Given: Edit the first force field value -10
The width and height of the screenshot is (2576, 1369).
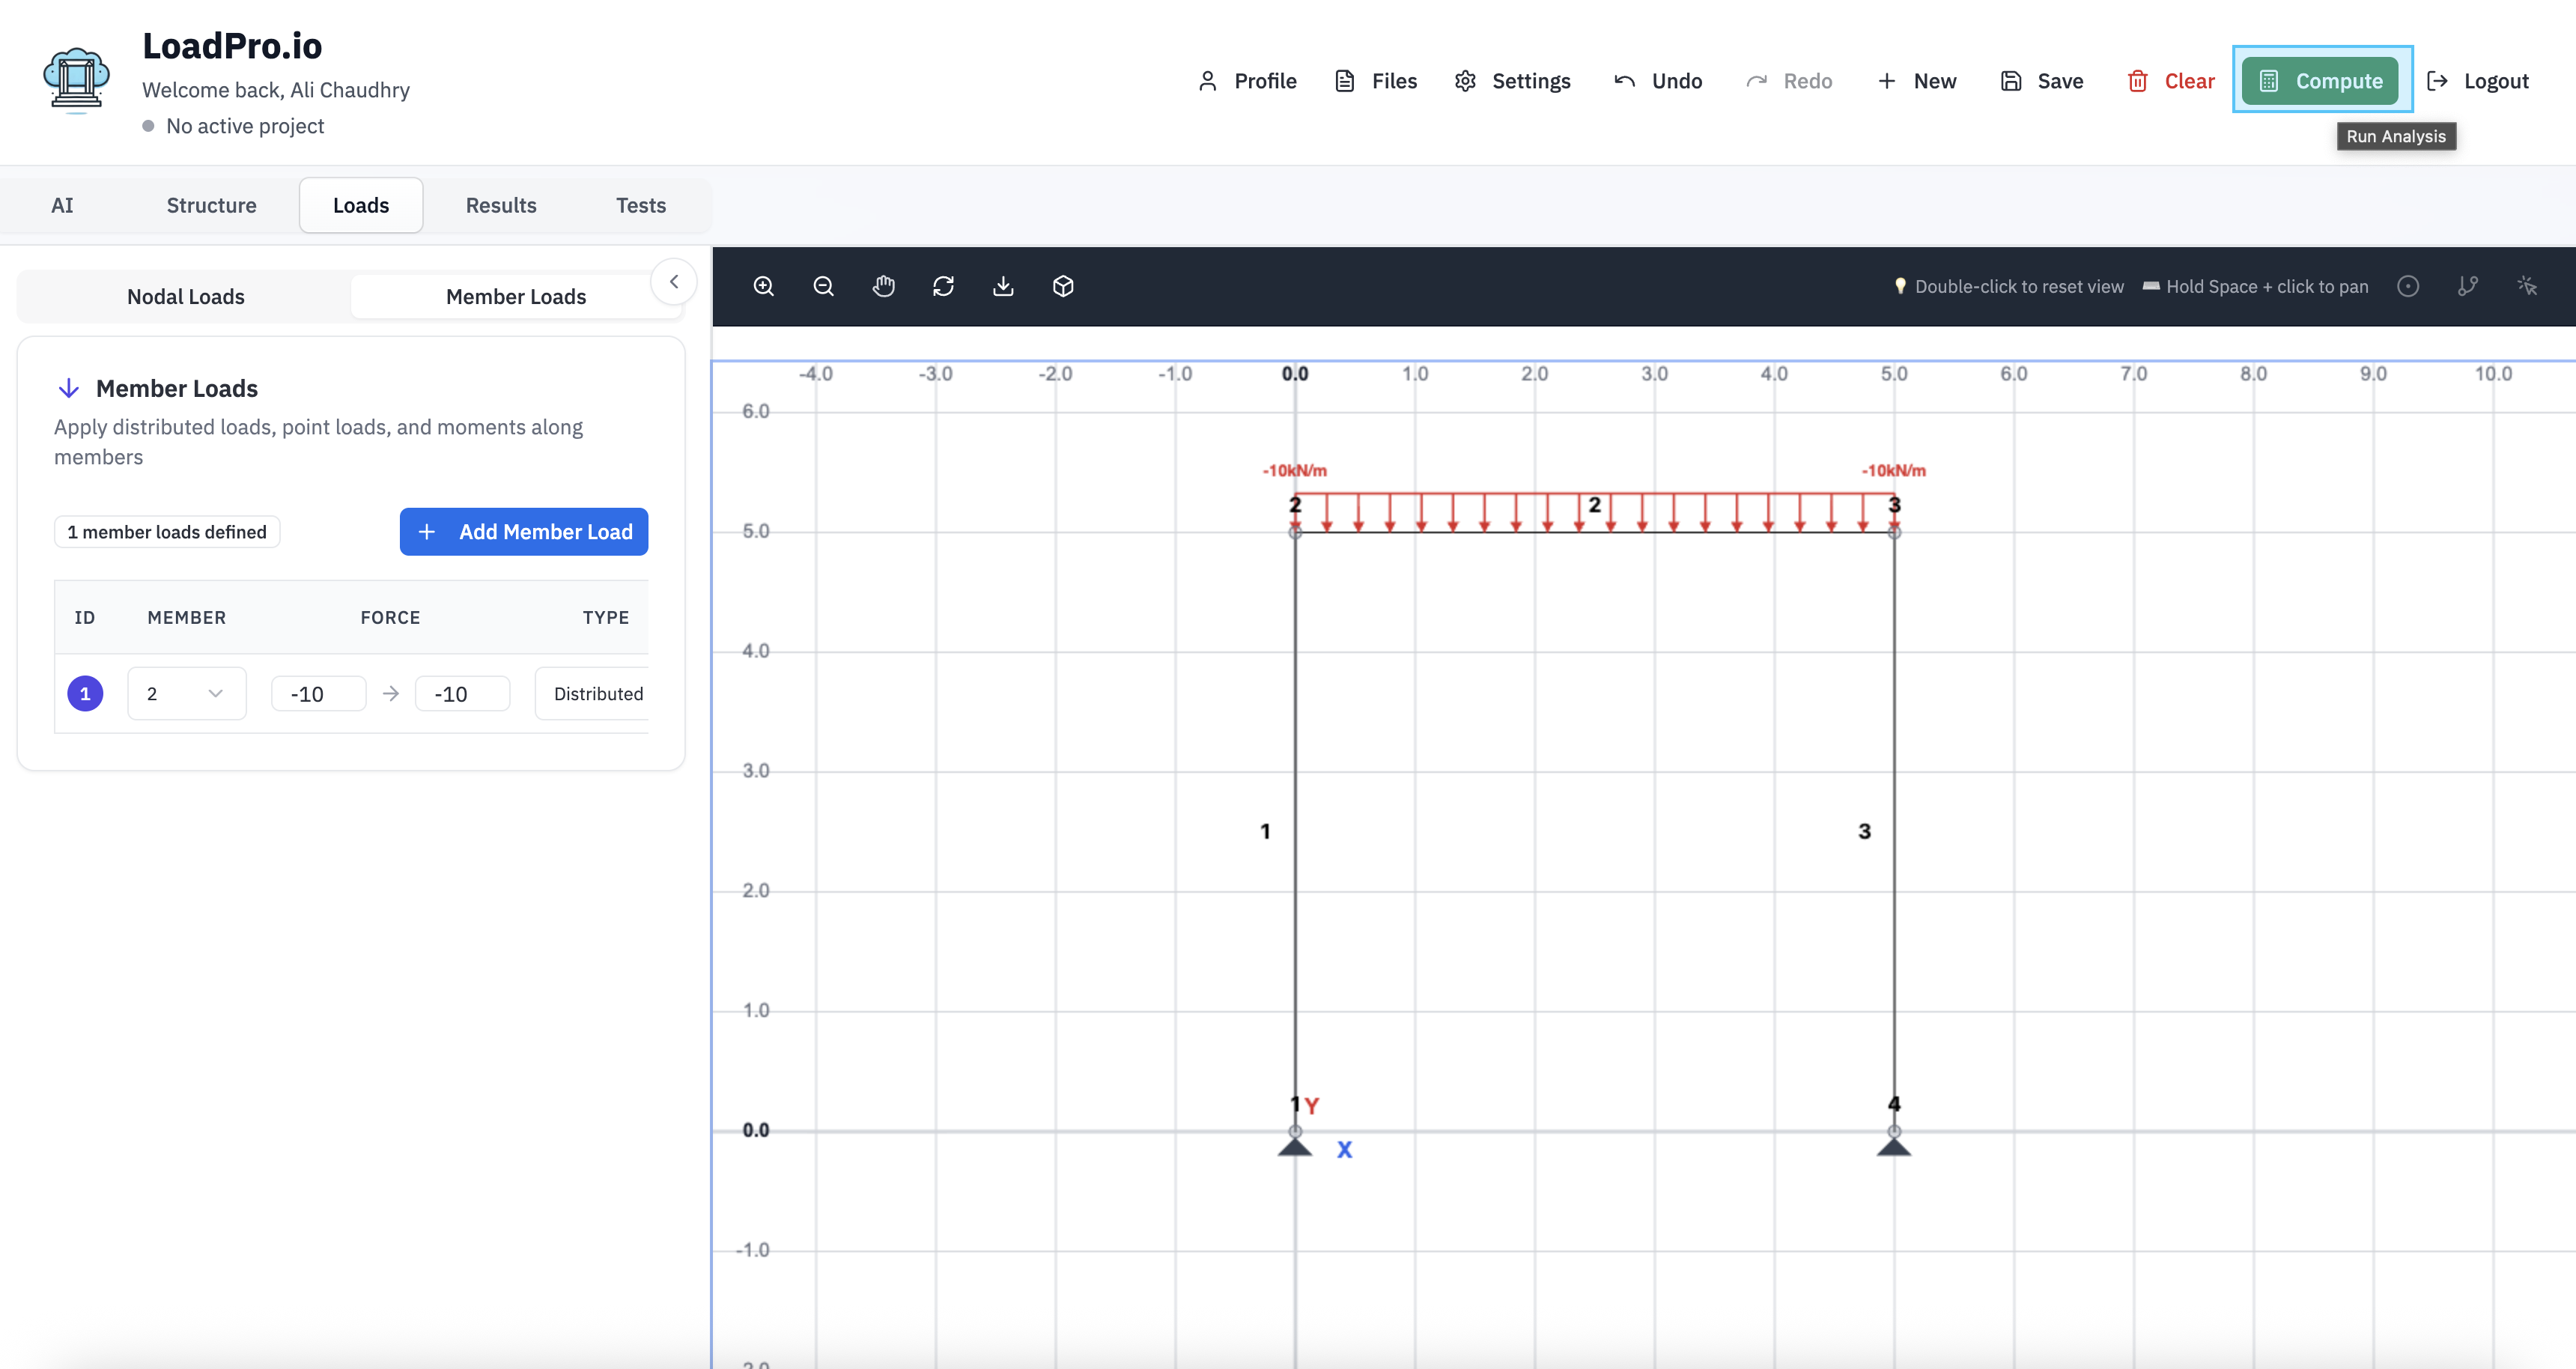Looking at the screenshot, I should click(x=318, y=693).
